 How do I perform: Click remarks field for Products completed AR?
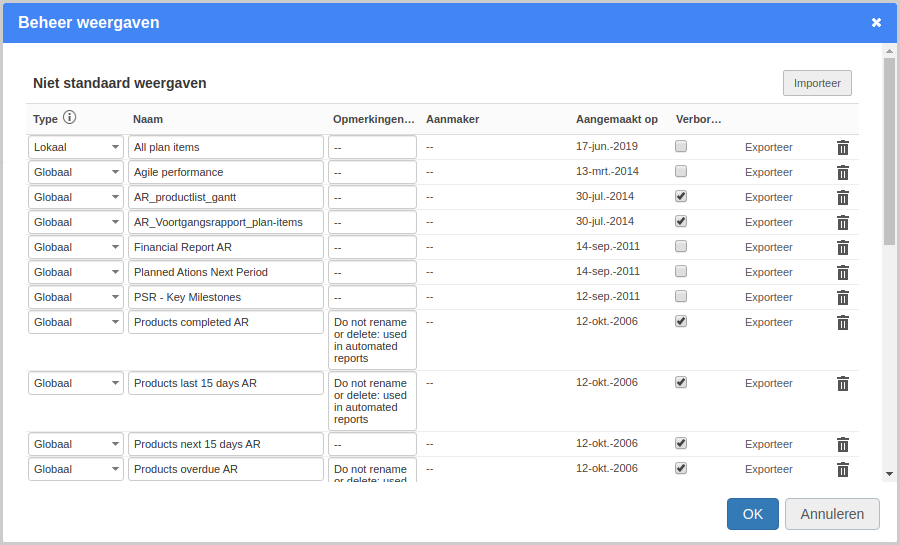click(x=373, y=340)
